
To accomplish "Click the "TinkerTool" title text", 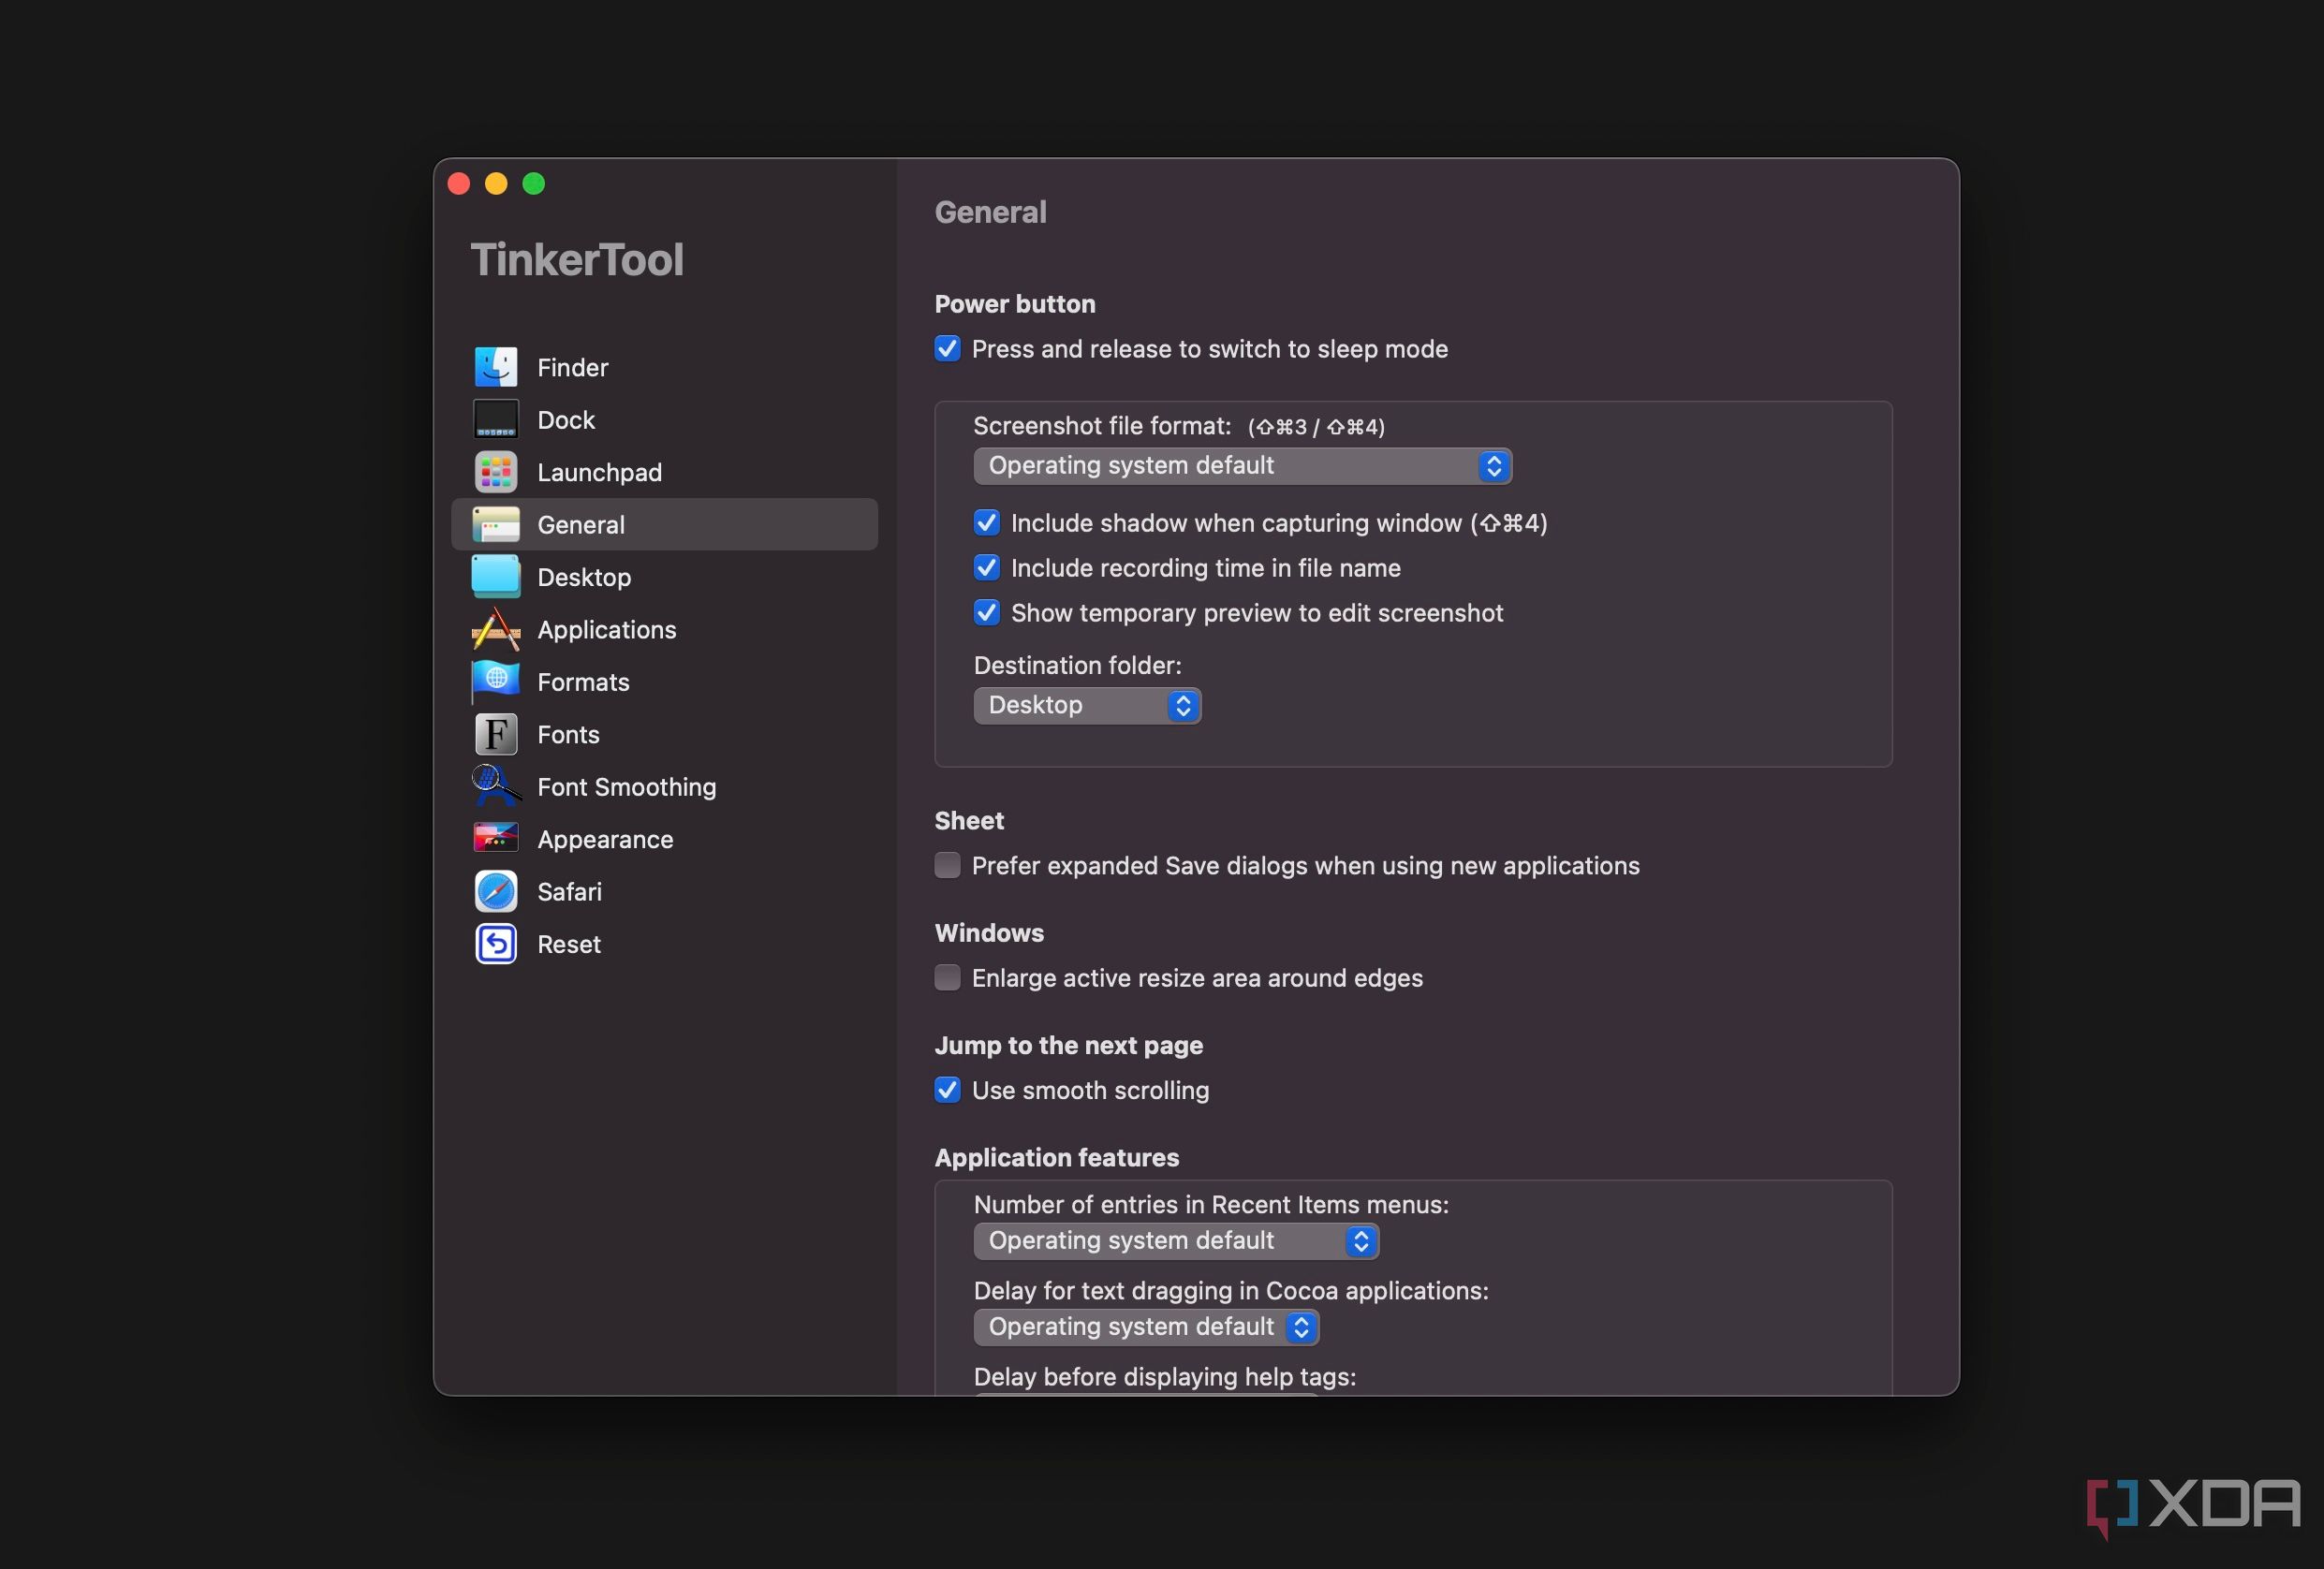I will click(x=577, y=260).
